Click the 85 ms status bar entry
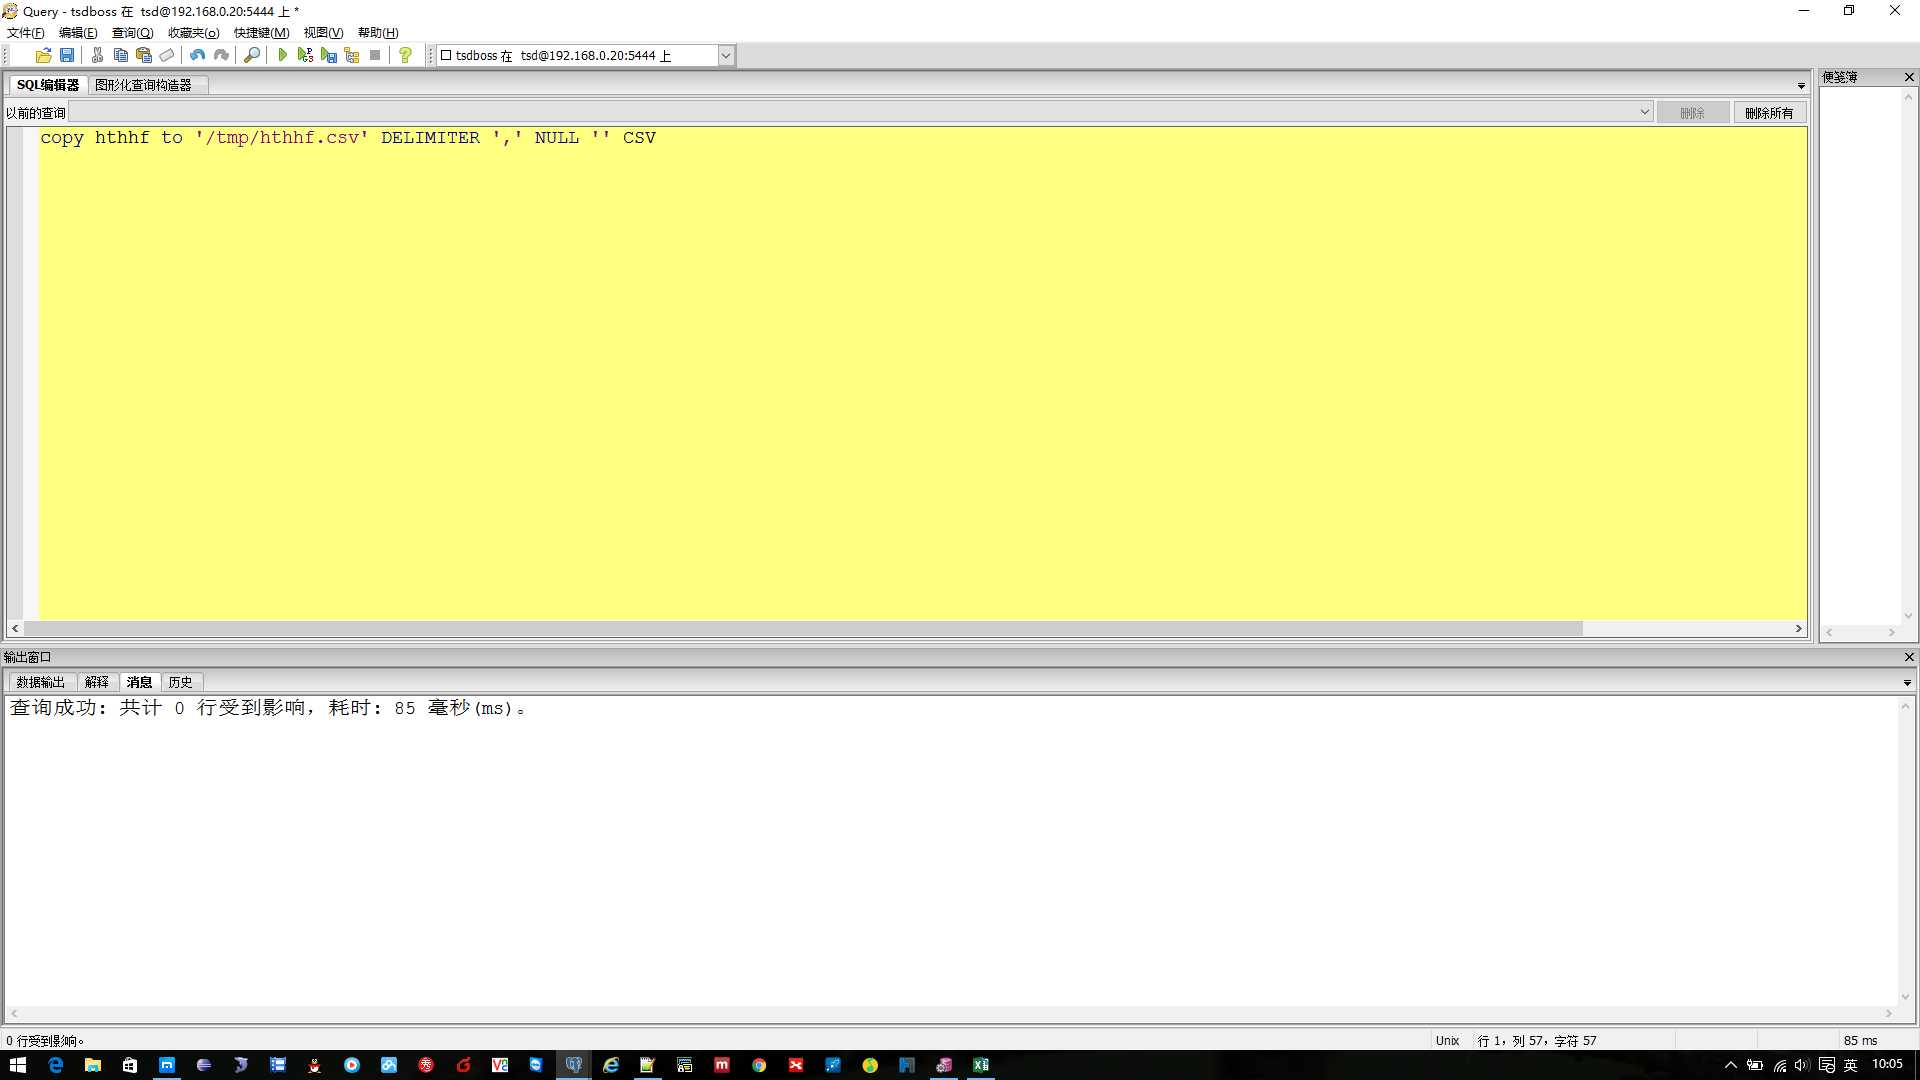 (1860, 1041)
